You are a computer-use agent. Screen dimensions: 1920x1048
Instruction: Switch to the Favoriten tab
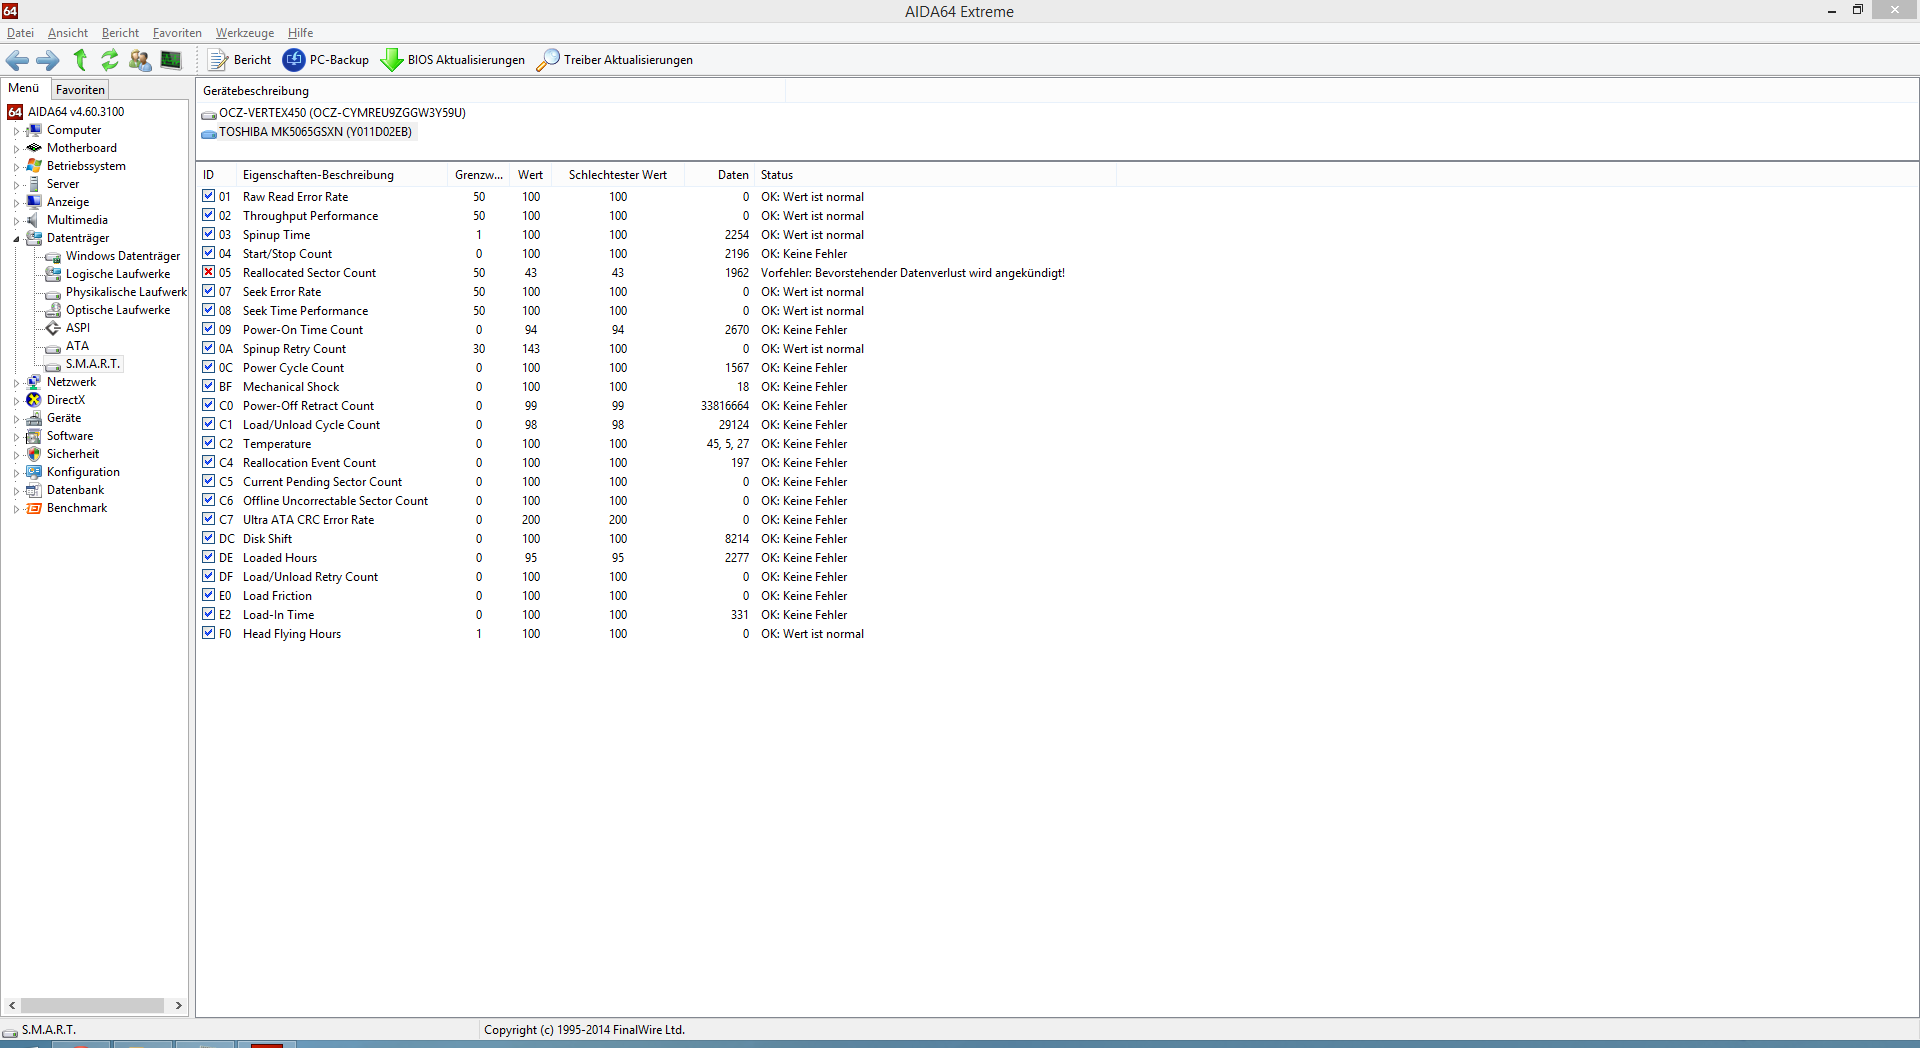[80, 89]
